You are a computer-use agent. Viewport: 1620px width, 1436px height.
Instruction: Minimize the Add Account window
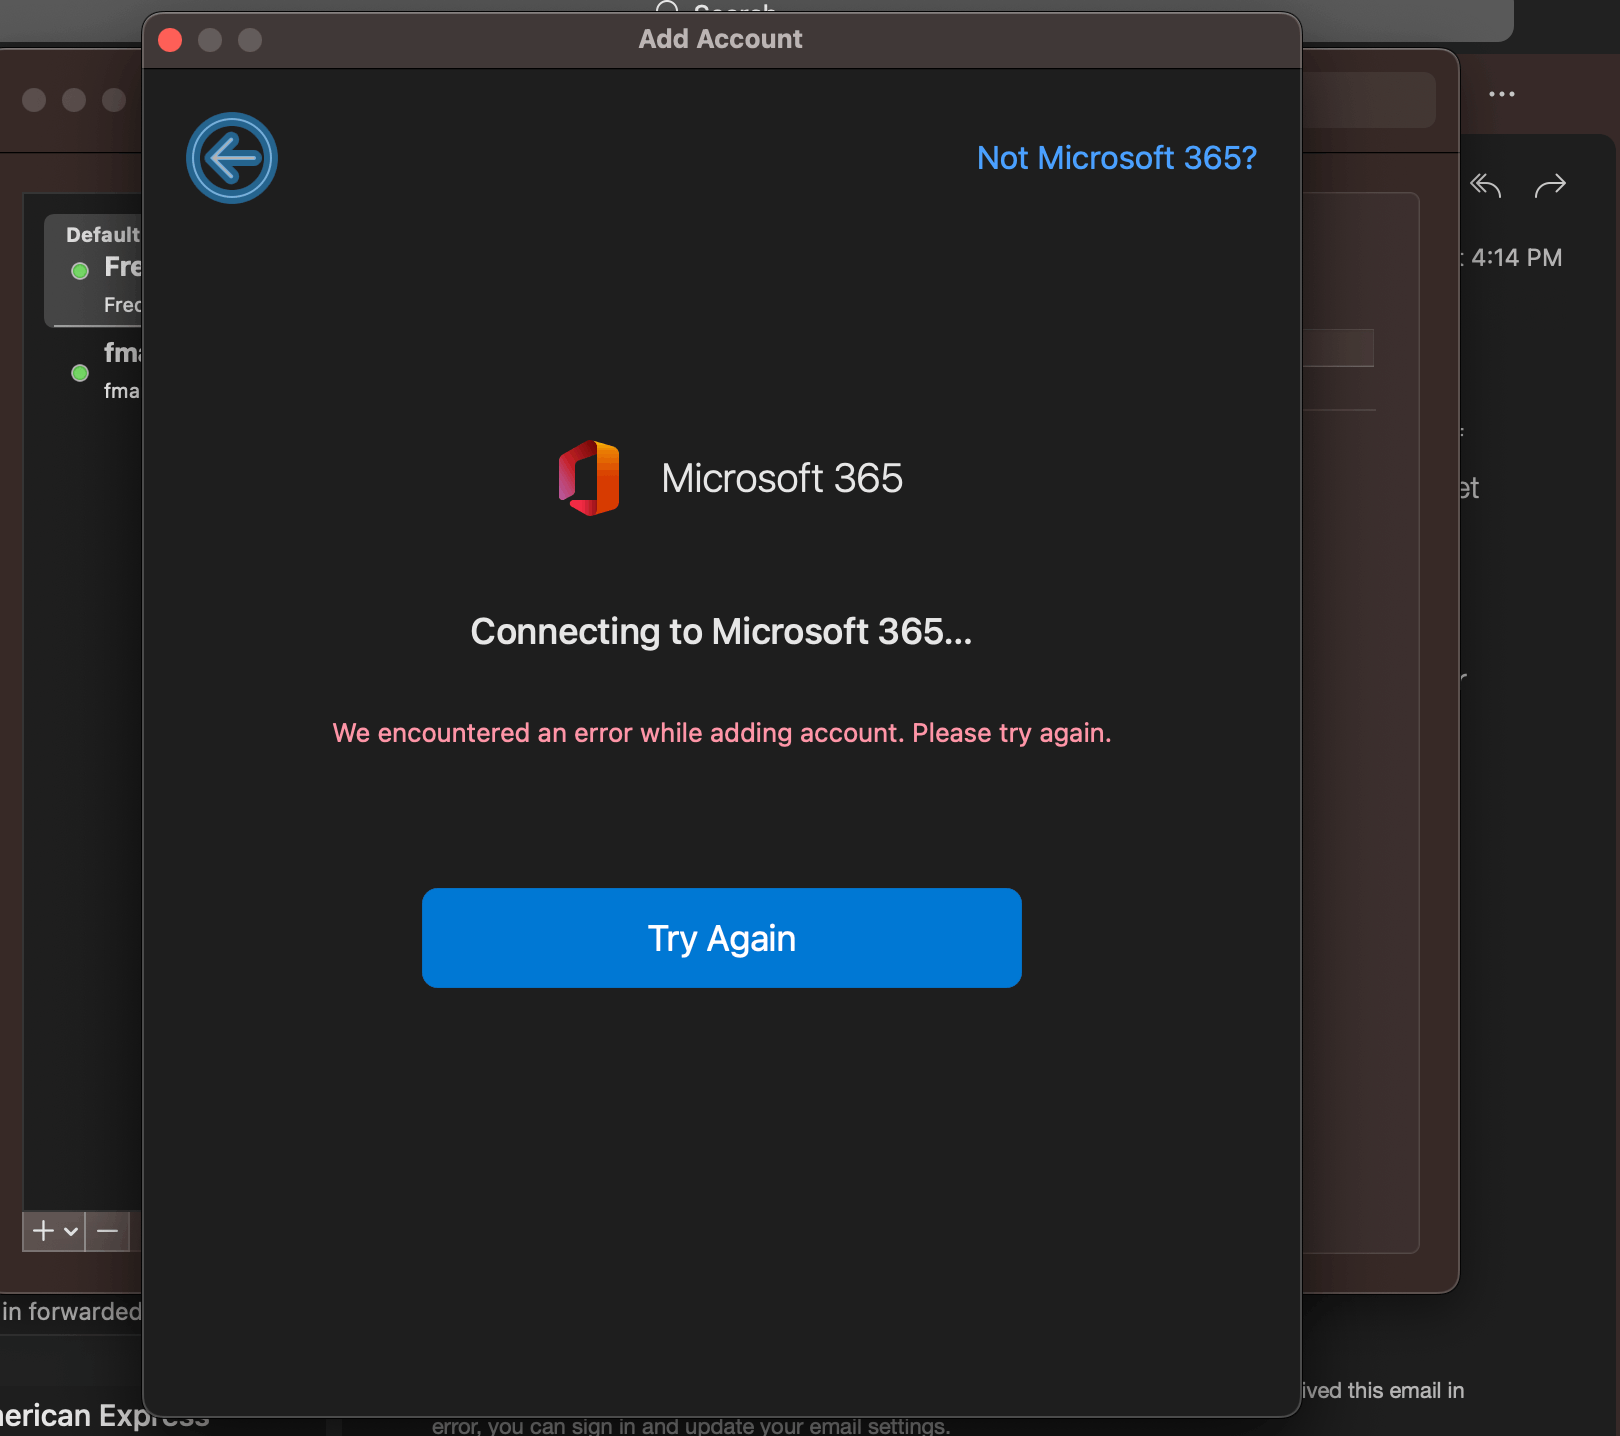click(210, 40)
